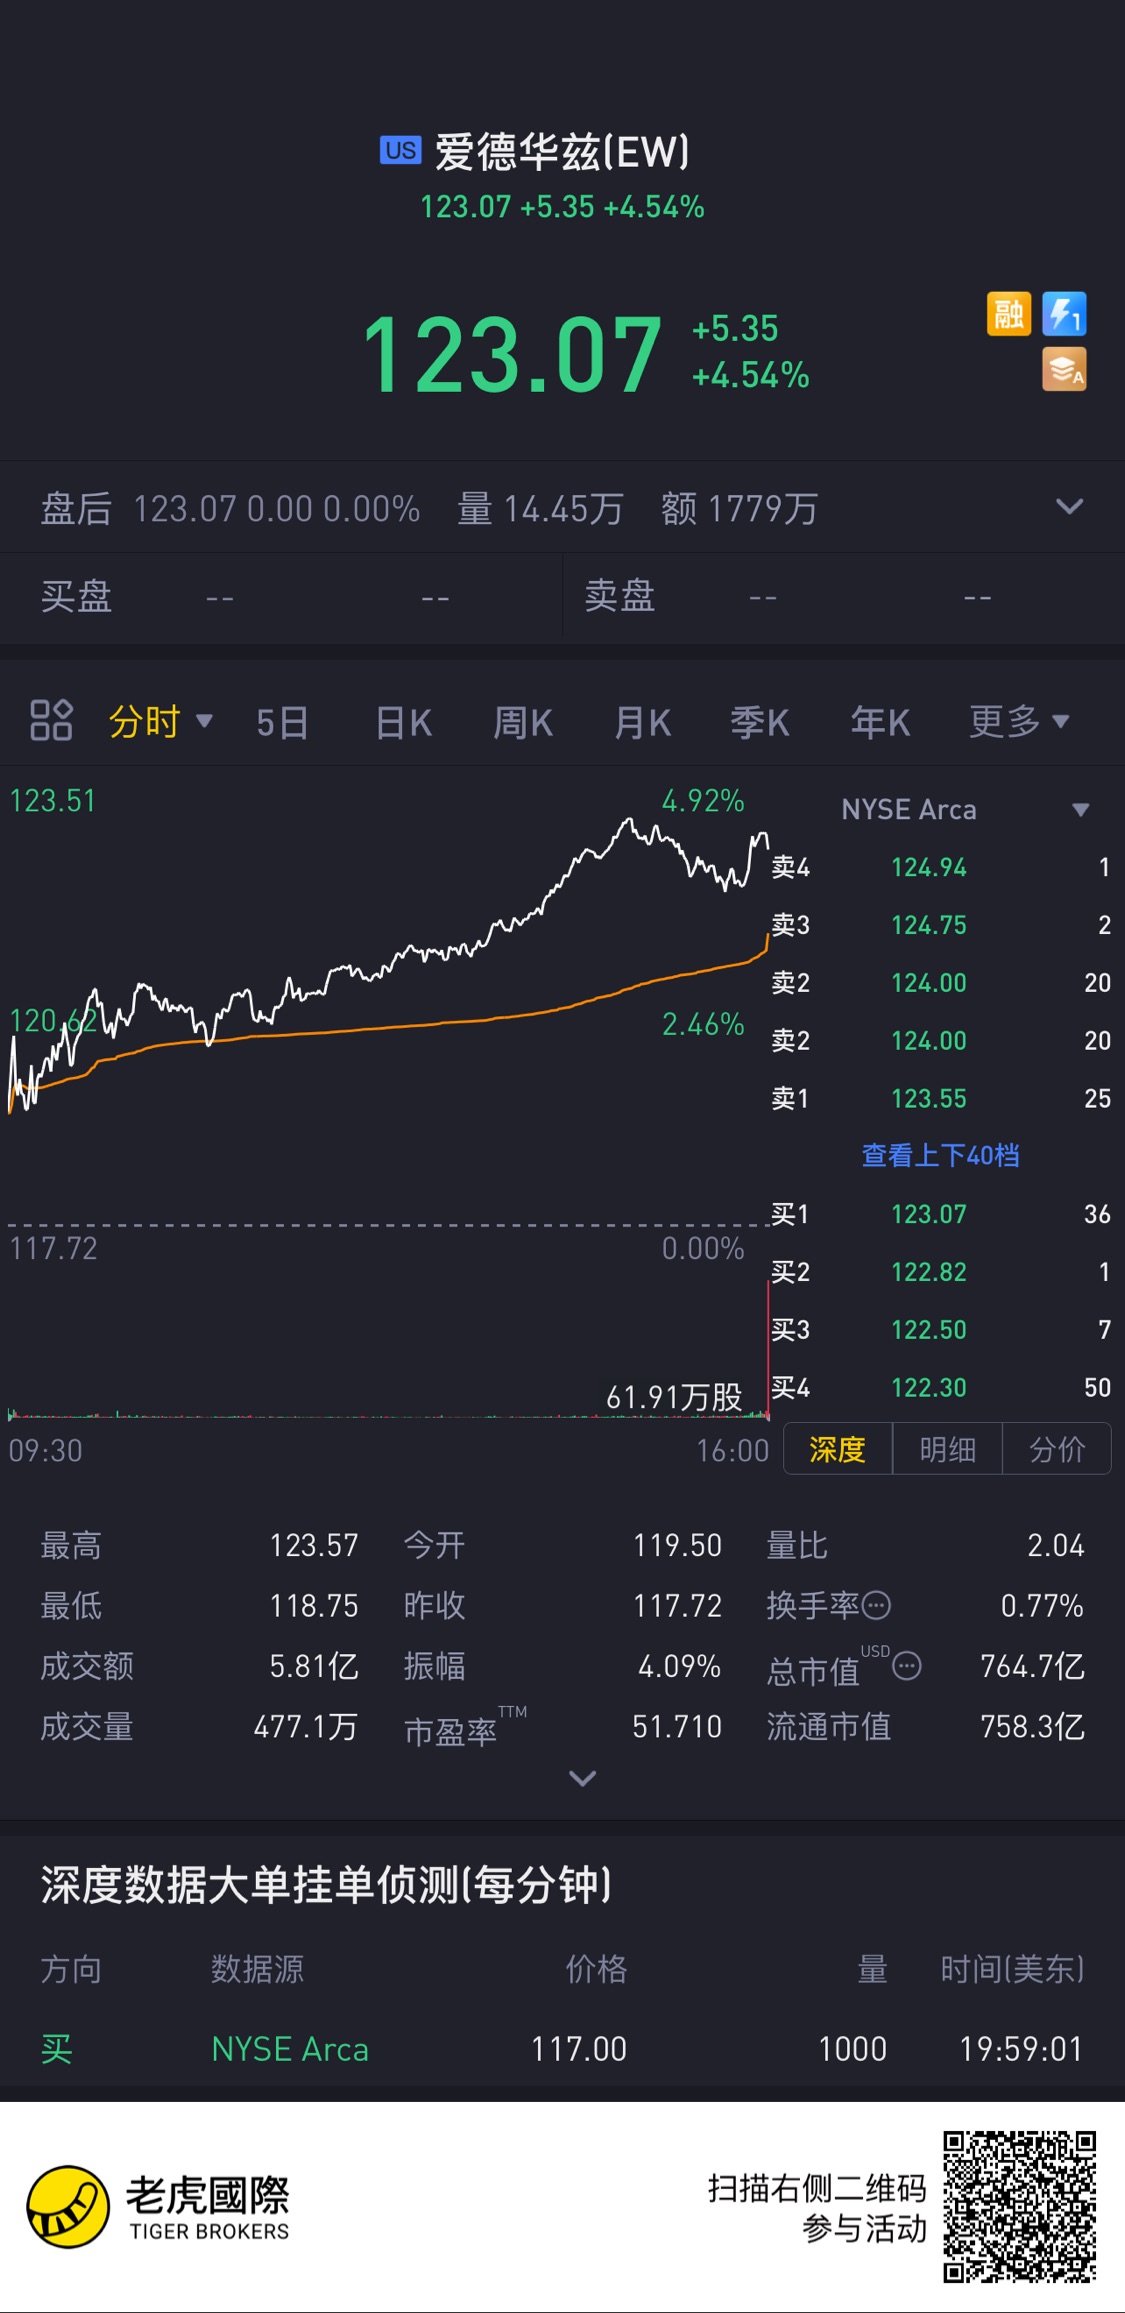Open 查看上下40档 link
The height and width of the screenshot is (2313, 1125).
click(x=941, y=1156)
